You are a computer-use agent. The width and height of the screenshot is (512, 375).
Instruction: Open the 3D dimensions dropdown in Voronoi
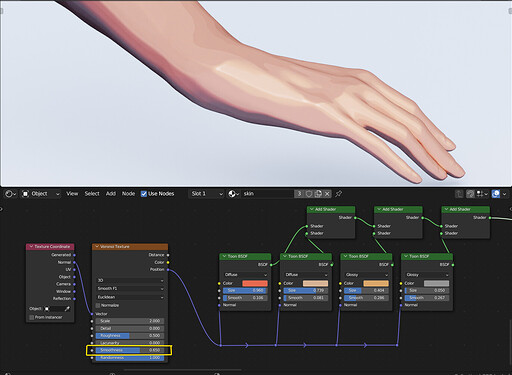130,280
